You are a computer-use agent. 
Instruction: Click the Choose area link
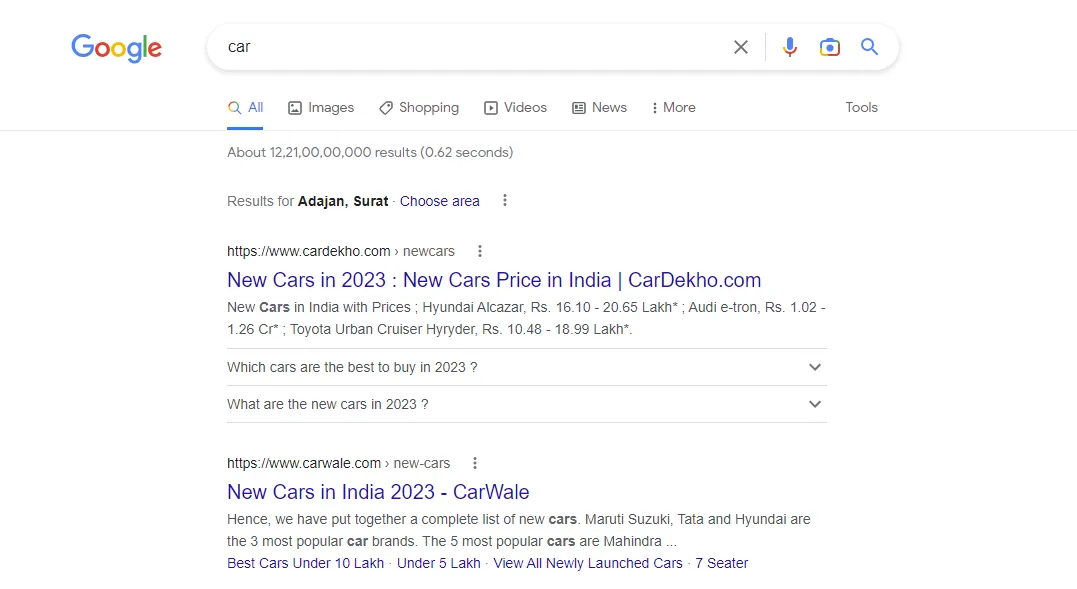[440, 201]
